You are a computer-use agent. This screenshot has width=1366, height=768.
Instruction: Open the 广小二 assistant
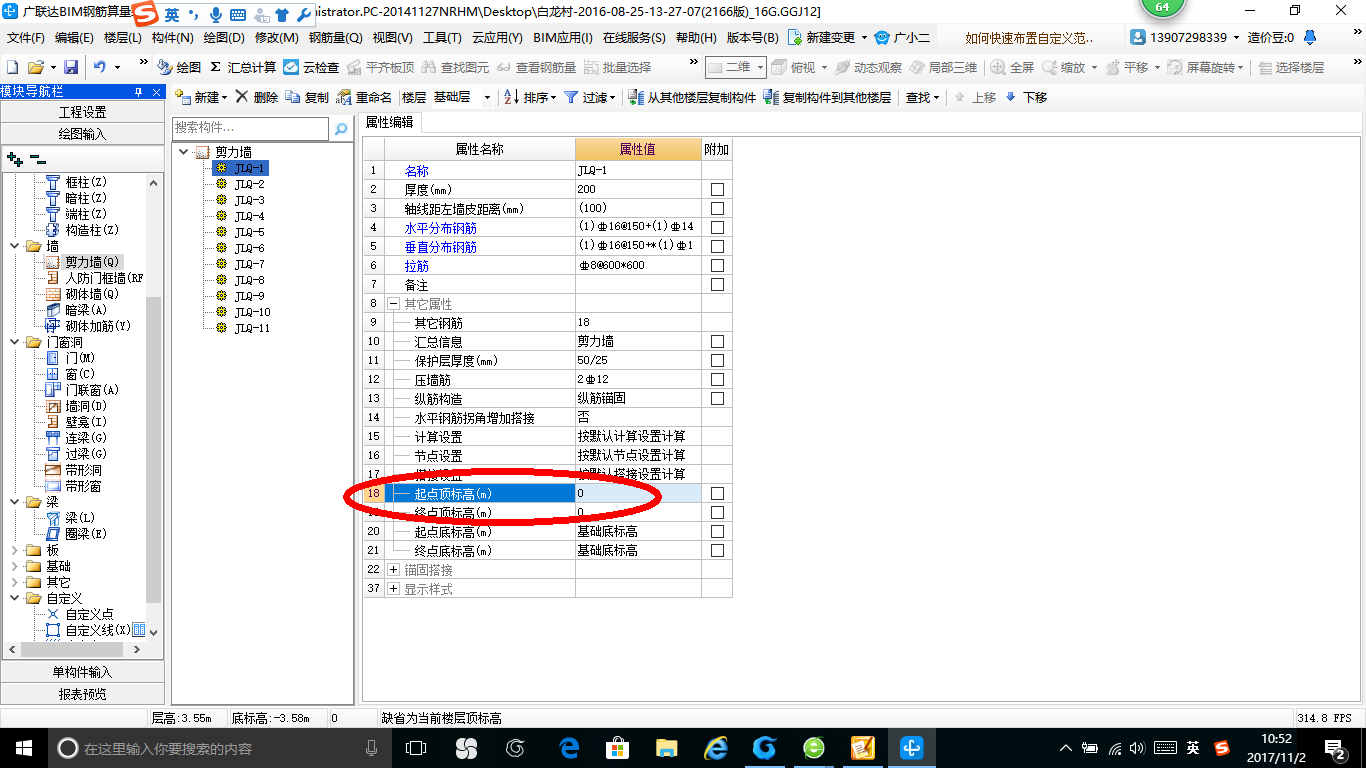pos(902,38)
